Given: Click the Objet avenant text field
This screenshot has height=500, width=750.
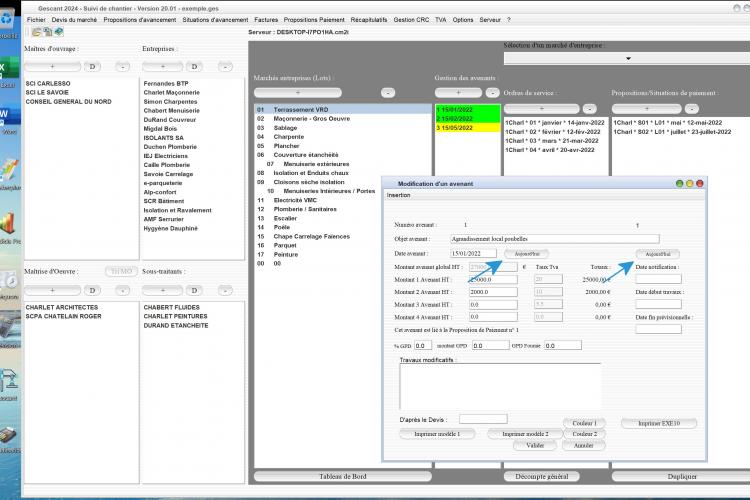Looking at the screenshot, I should tap(555, 239).
